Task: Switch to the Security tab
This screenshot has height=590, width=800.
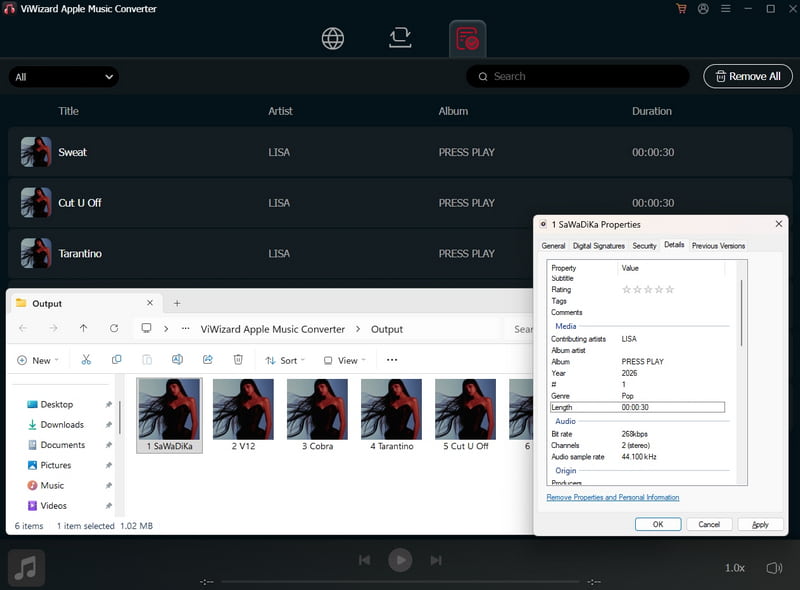Action: 644,245
